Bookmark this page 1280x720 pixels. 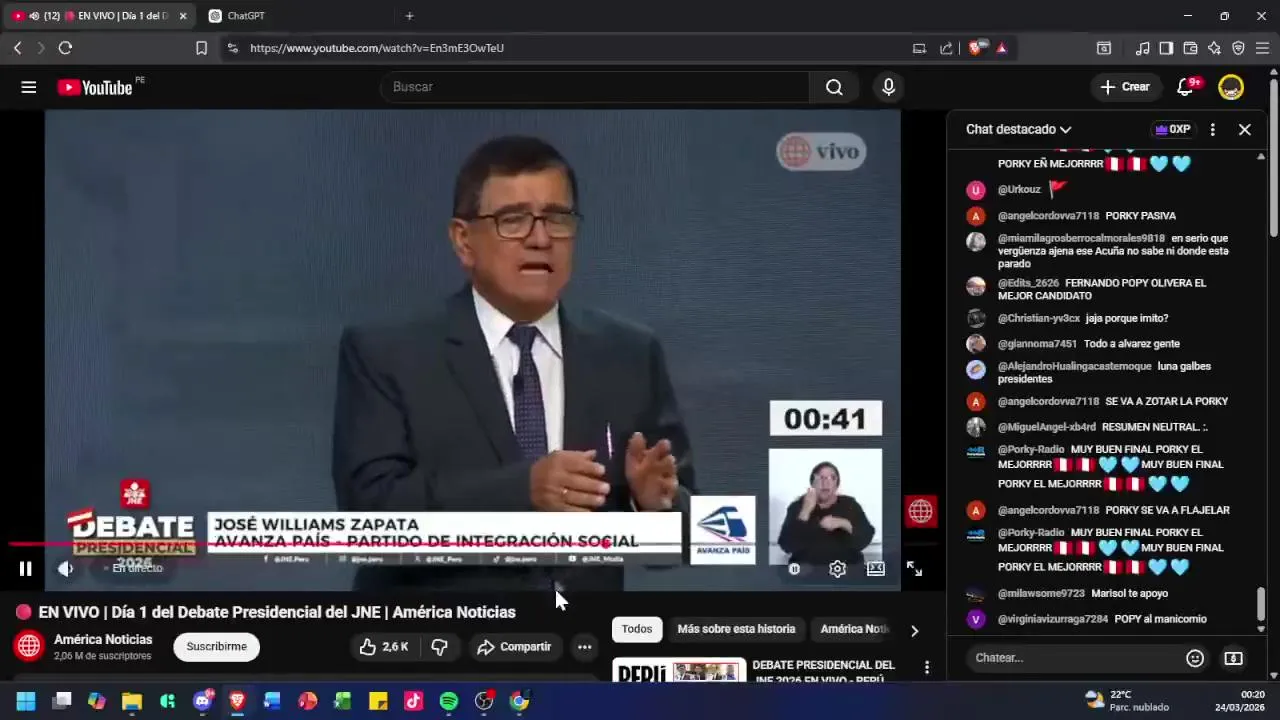(x=201, y=48)
